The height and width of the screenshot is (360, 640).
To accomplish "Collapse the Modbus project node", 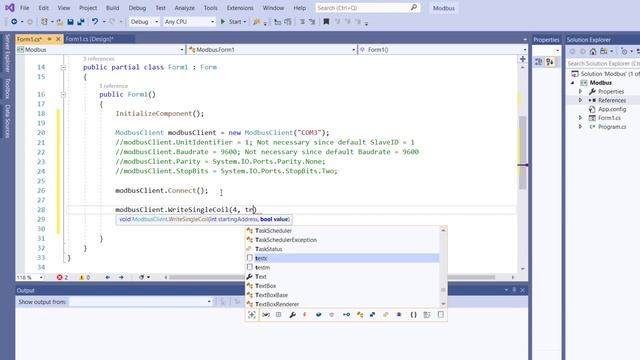I will [572, 82].
